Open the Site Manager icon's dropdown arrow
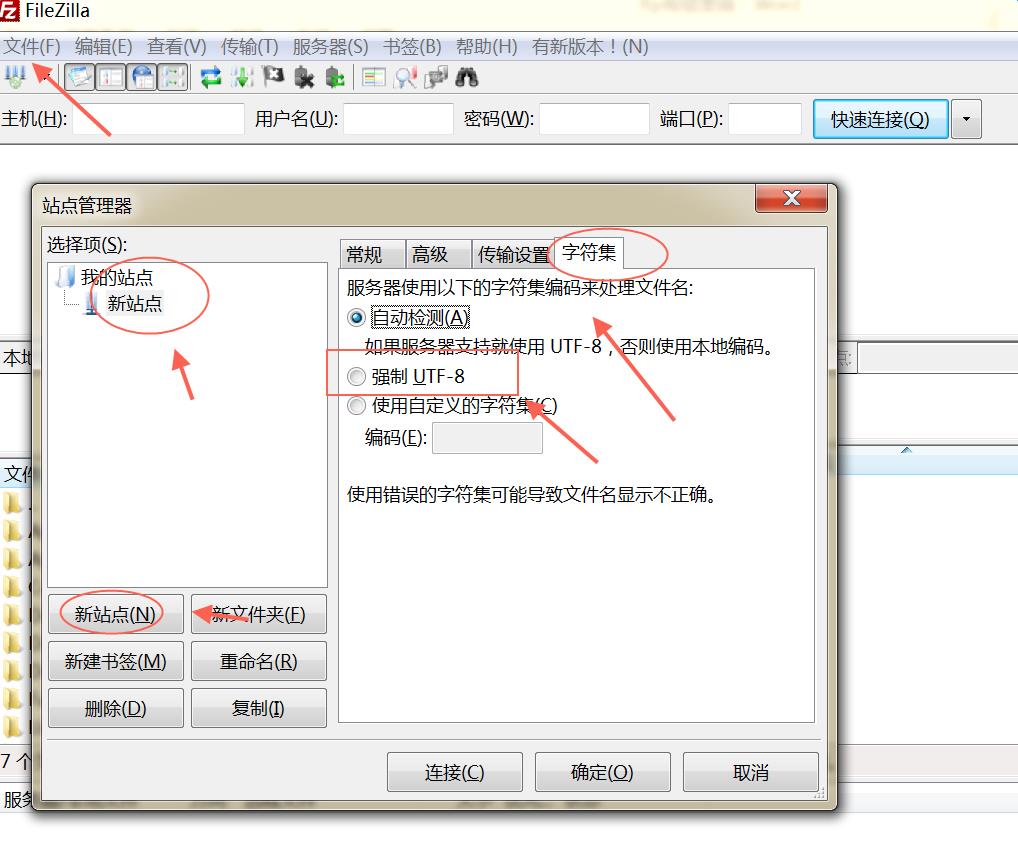1018x856 pixels. 43,77
